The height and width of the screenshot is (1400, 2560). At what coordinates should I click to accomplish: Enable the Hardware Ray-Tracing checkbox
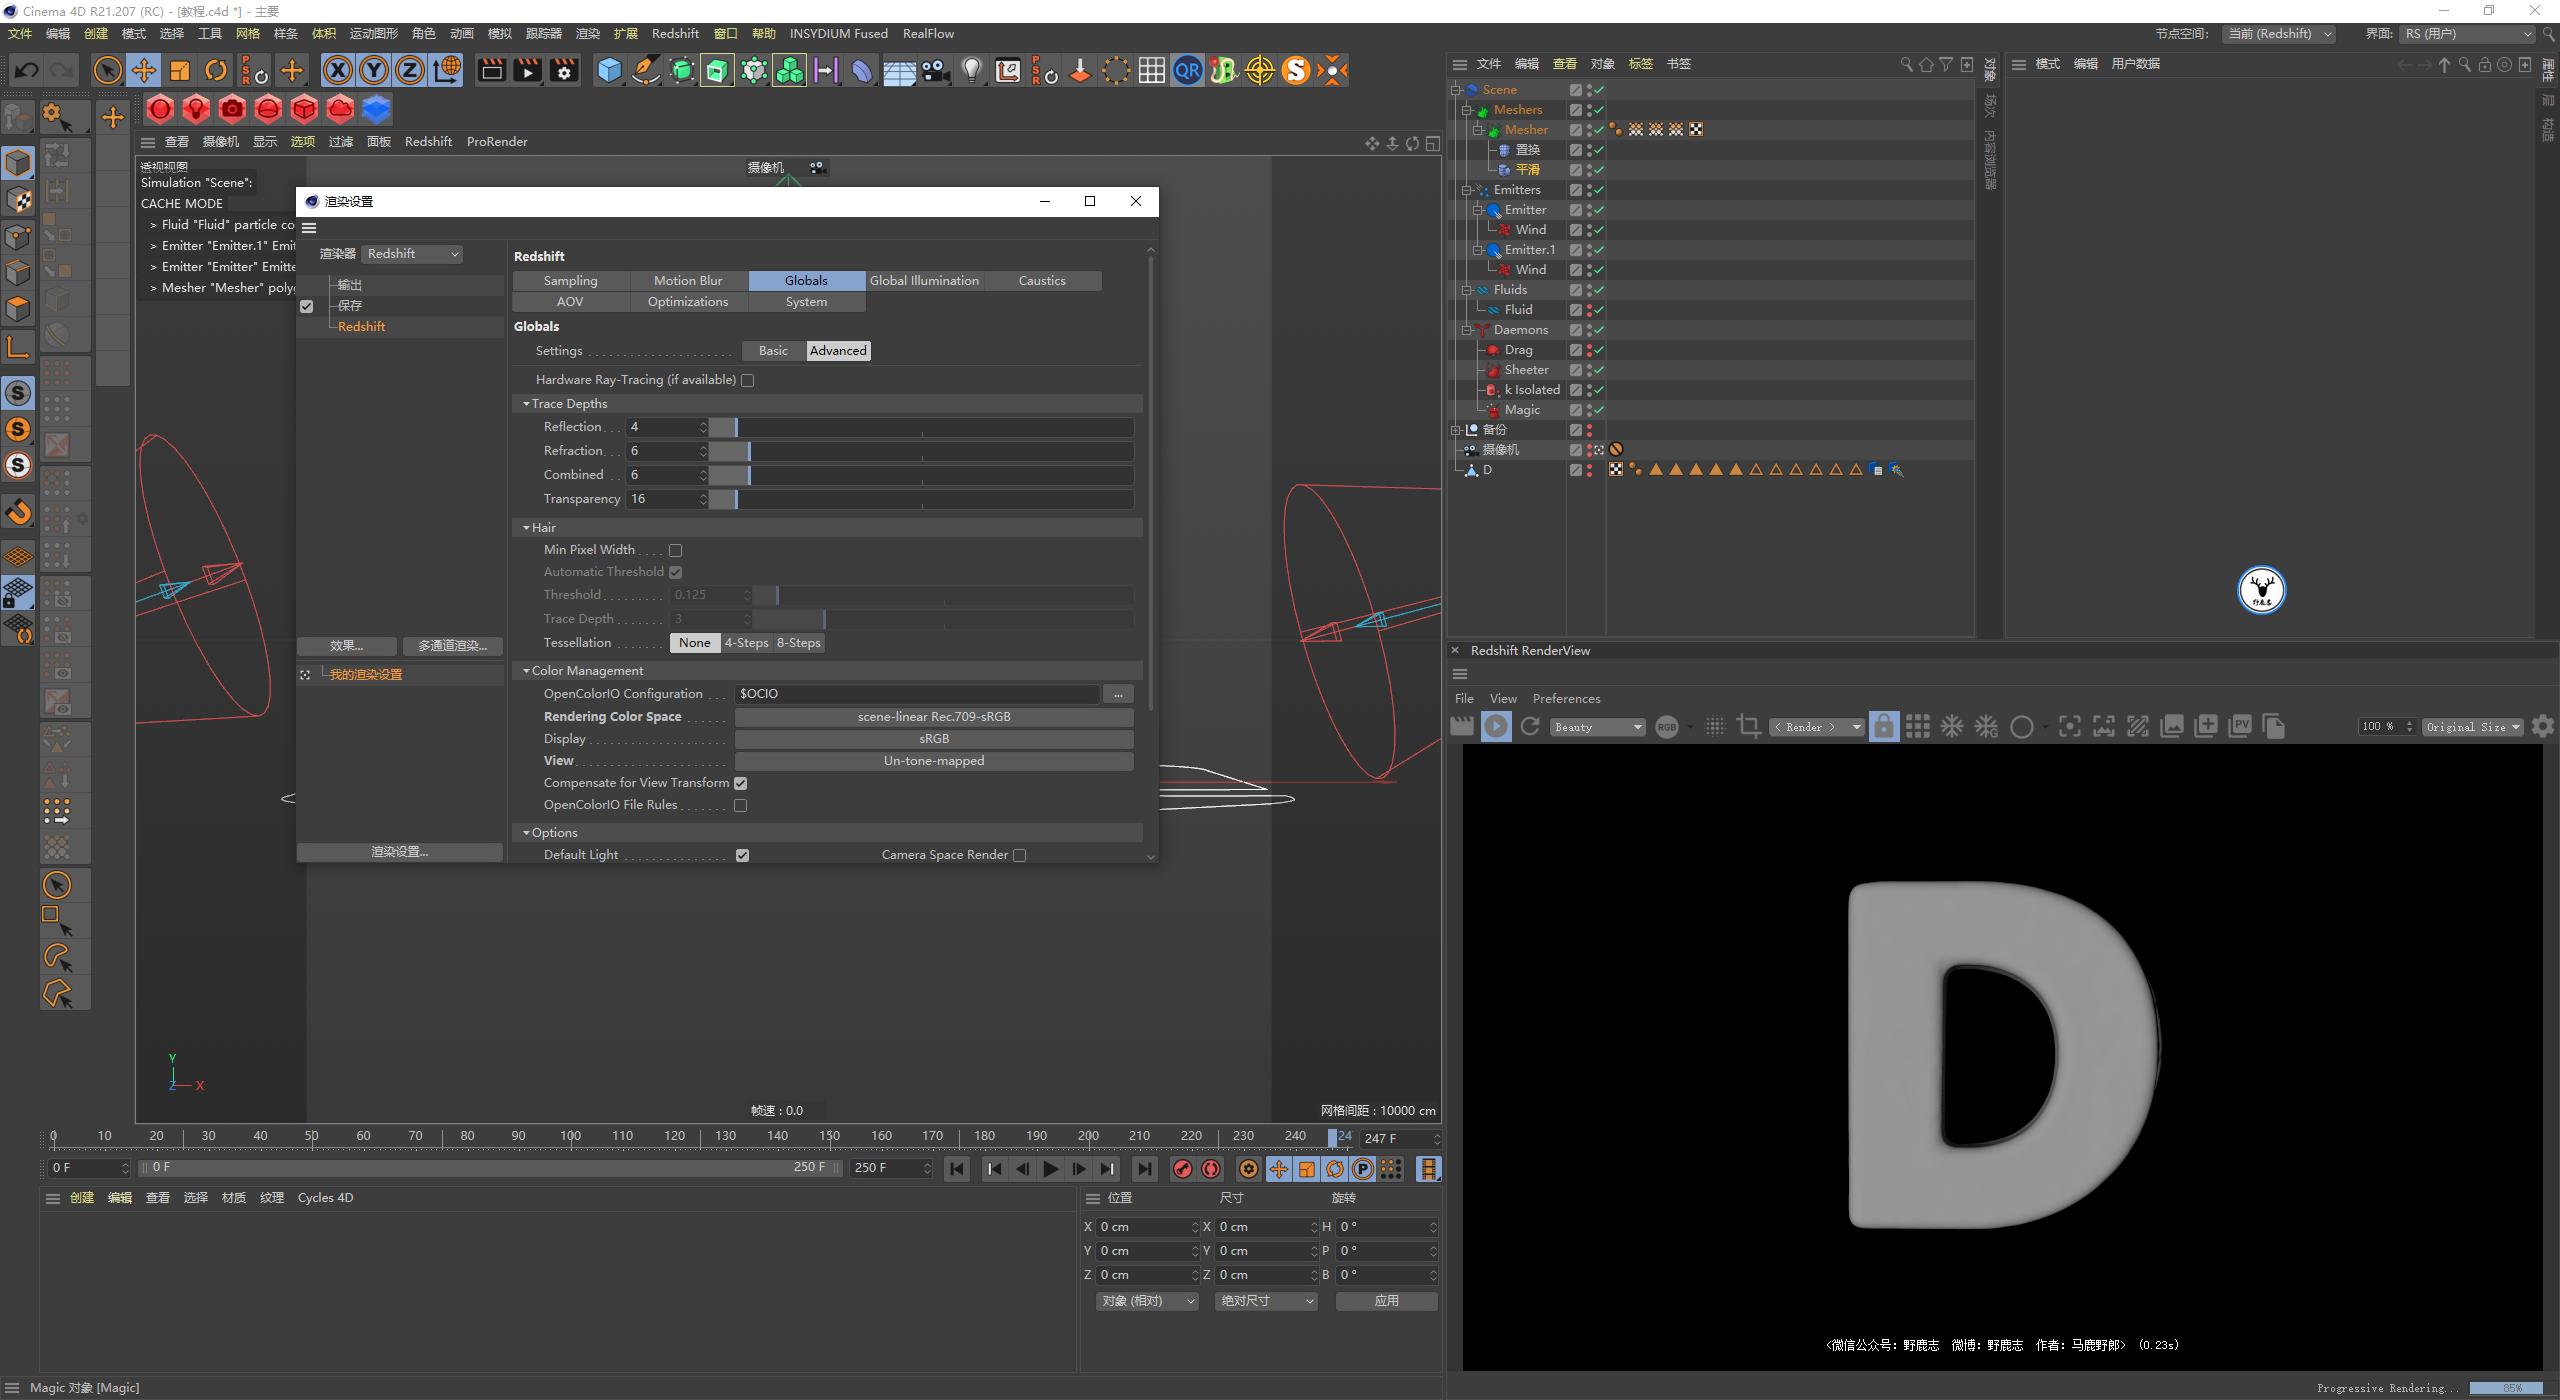[748, 380]
